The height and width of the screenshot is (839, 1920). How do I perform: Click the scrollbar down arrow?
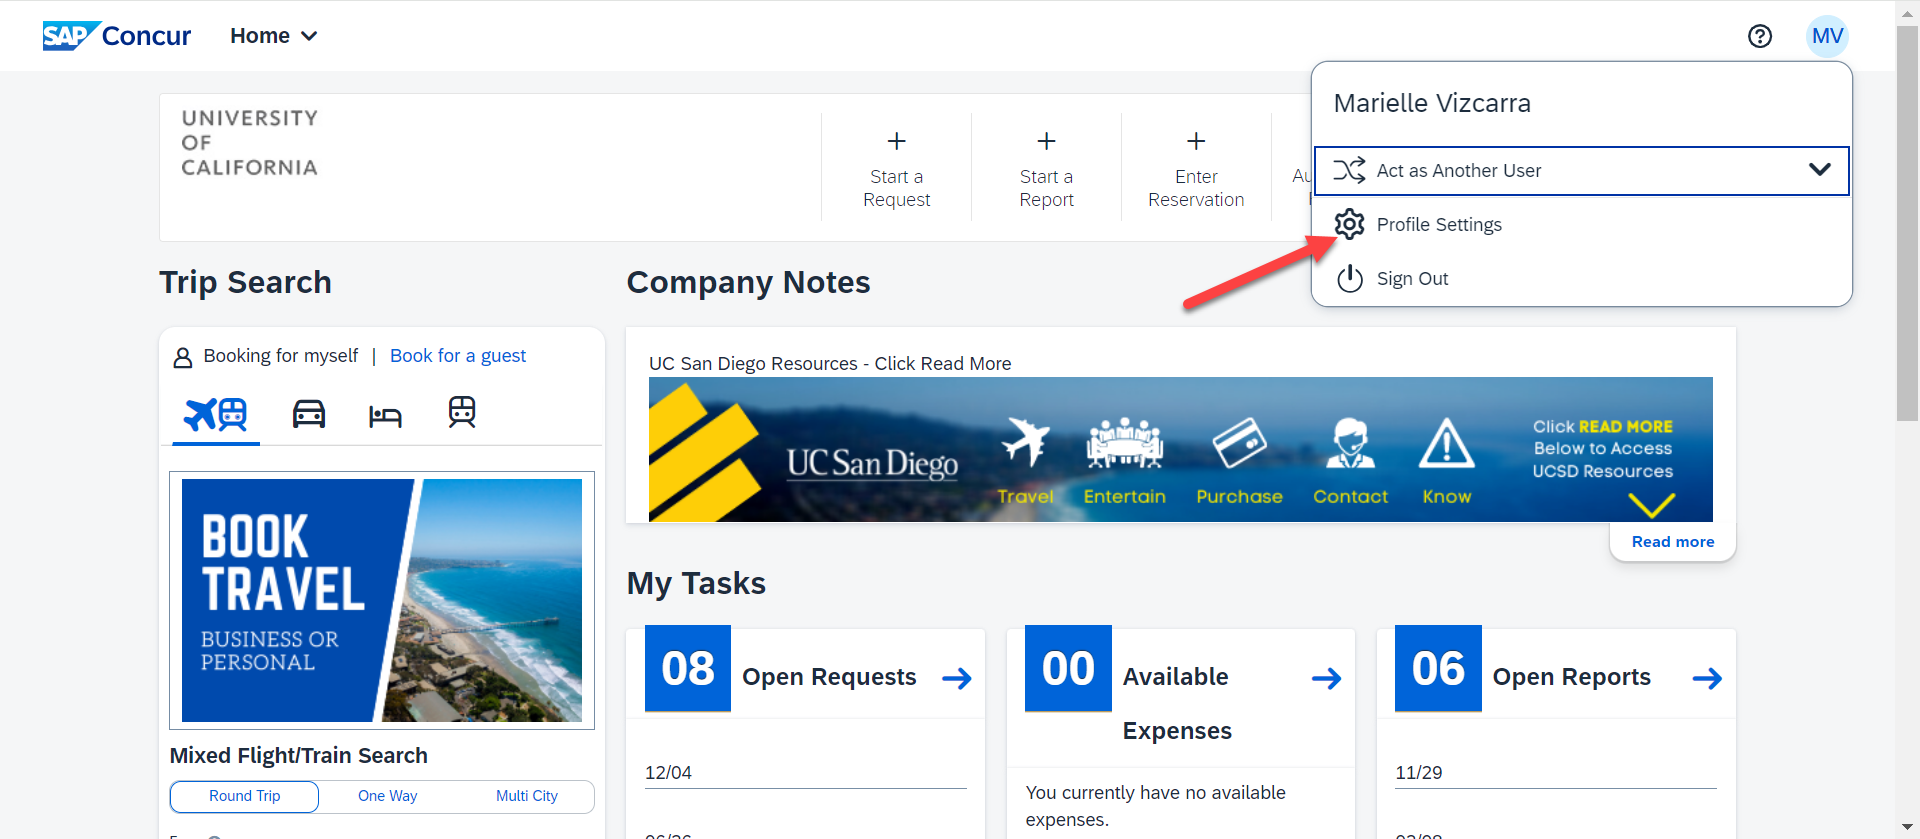[1907, 828]
